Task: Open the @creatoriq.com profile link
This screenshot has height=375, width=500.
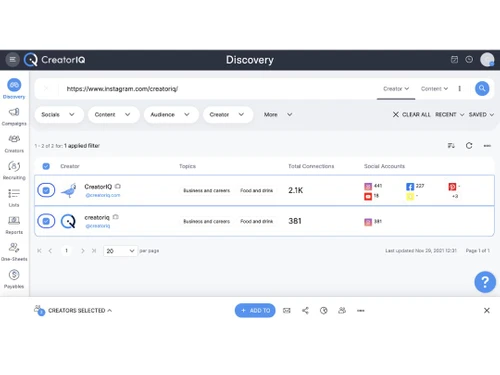Action: pos(103,195)
